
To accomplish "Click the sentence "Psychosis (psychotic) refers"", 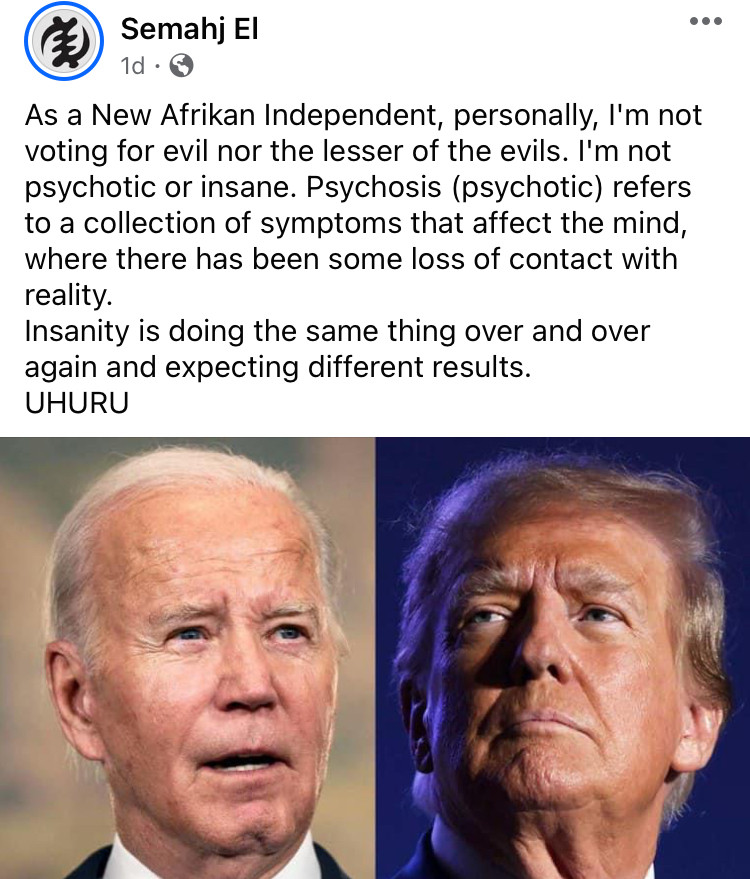I will coord(498,187).
